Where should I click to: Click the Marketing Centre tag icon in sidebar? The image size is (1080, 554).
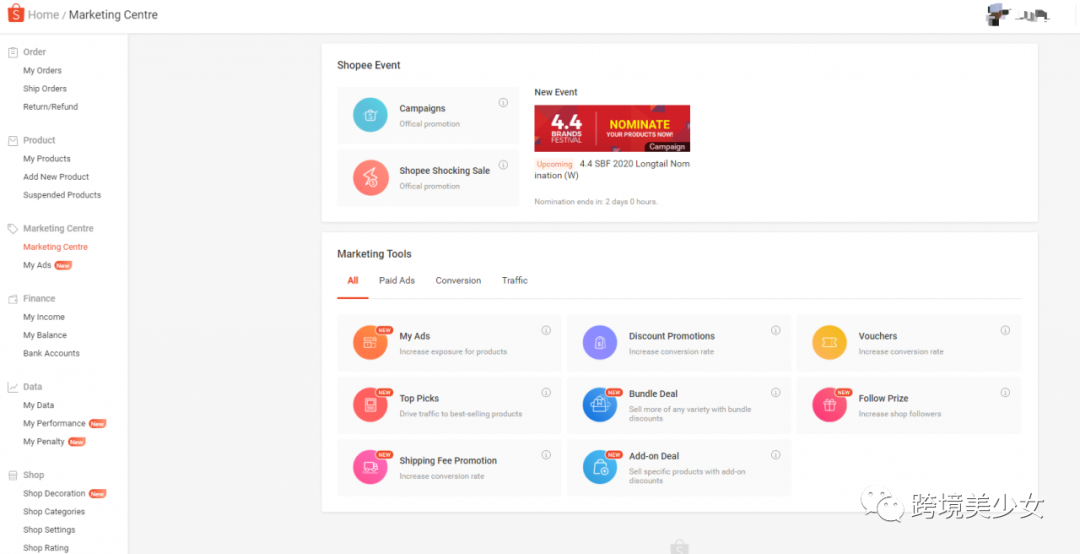[x=12, y=229]
